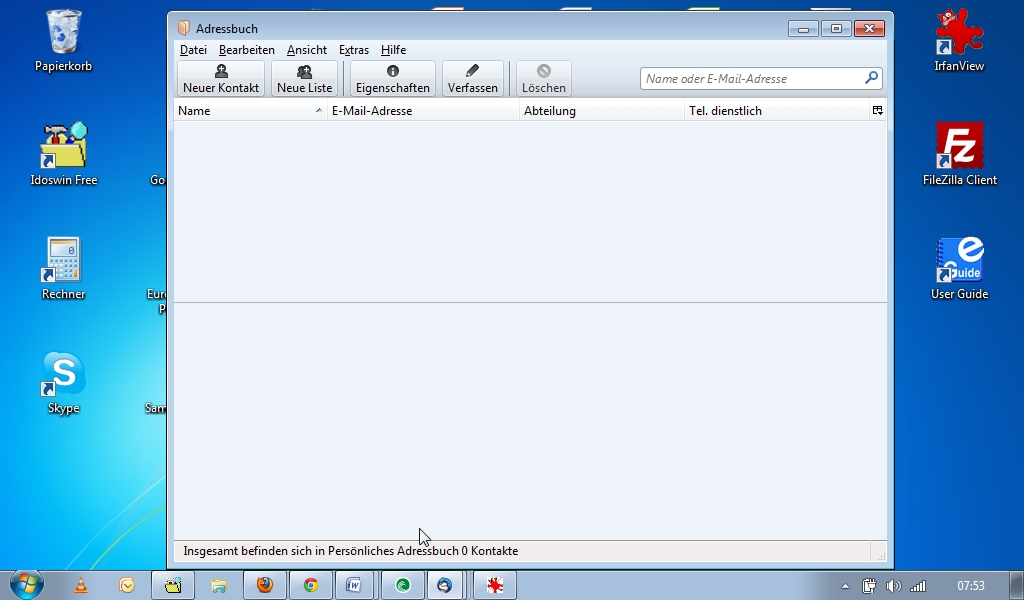The width and height of the screenshot is (1024, 600).
Task: Select the User Guide desktop icon
Action: 959,268
